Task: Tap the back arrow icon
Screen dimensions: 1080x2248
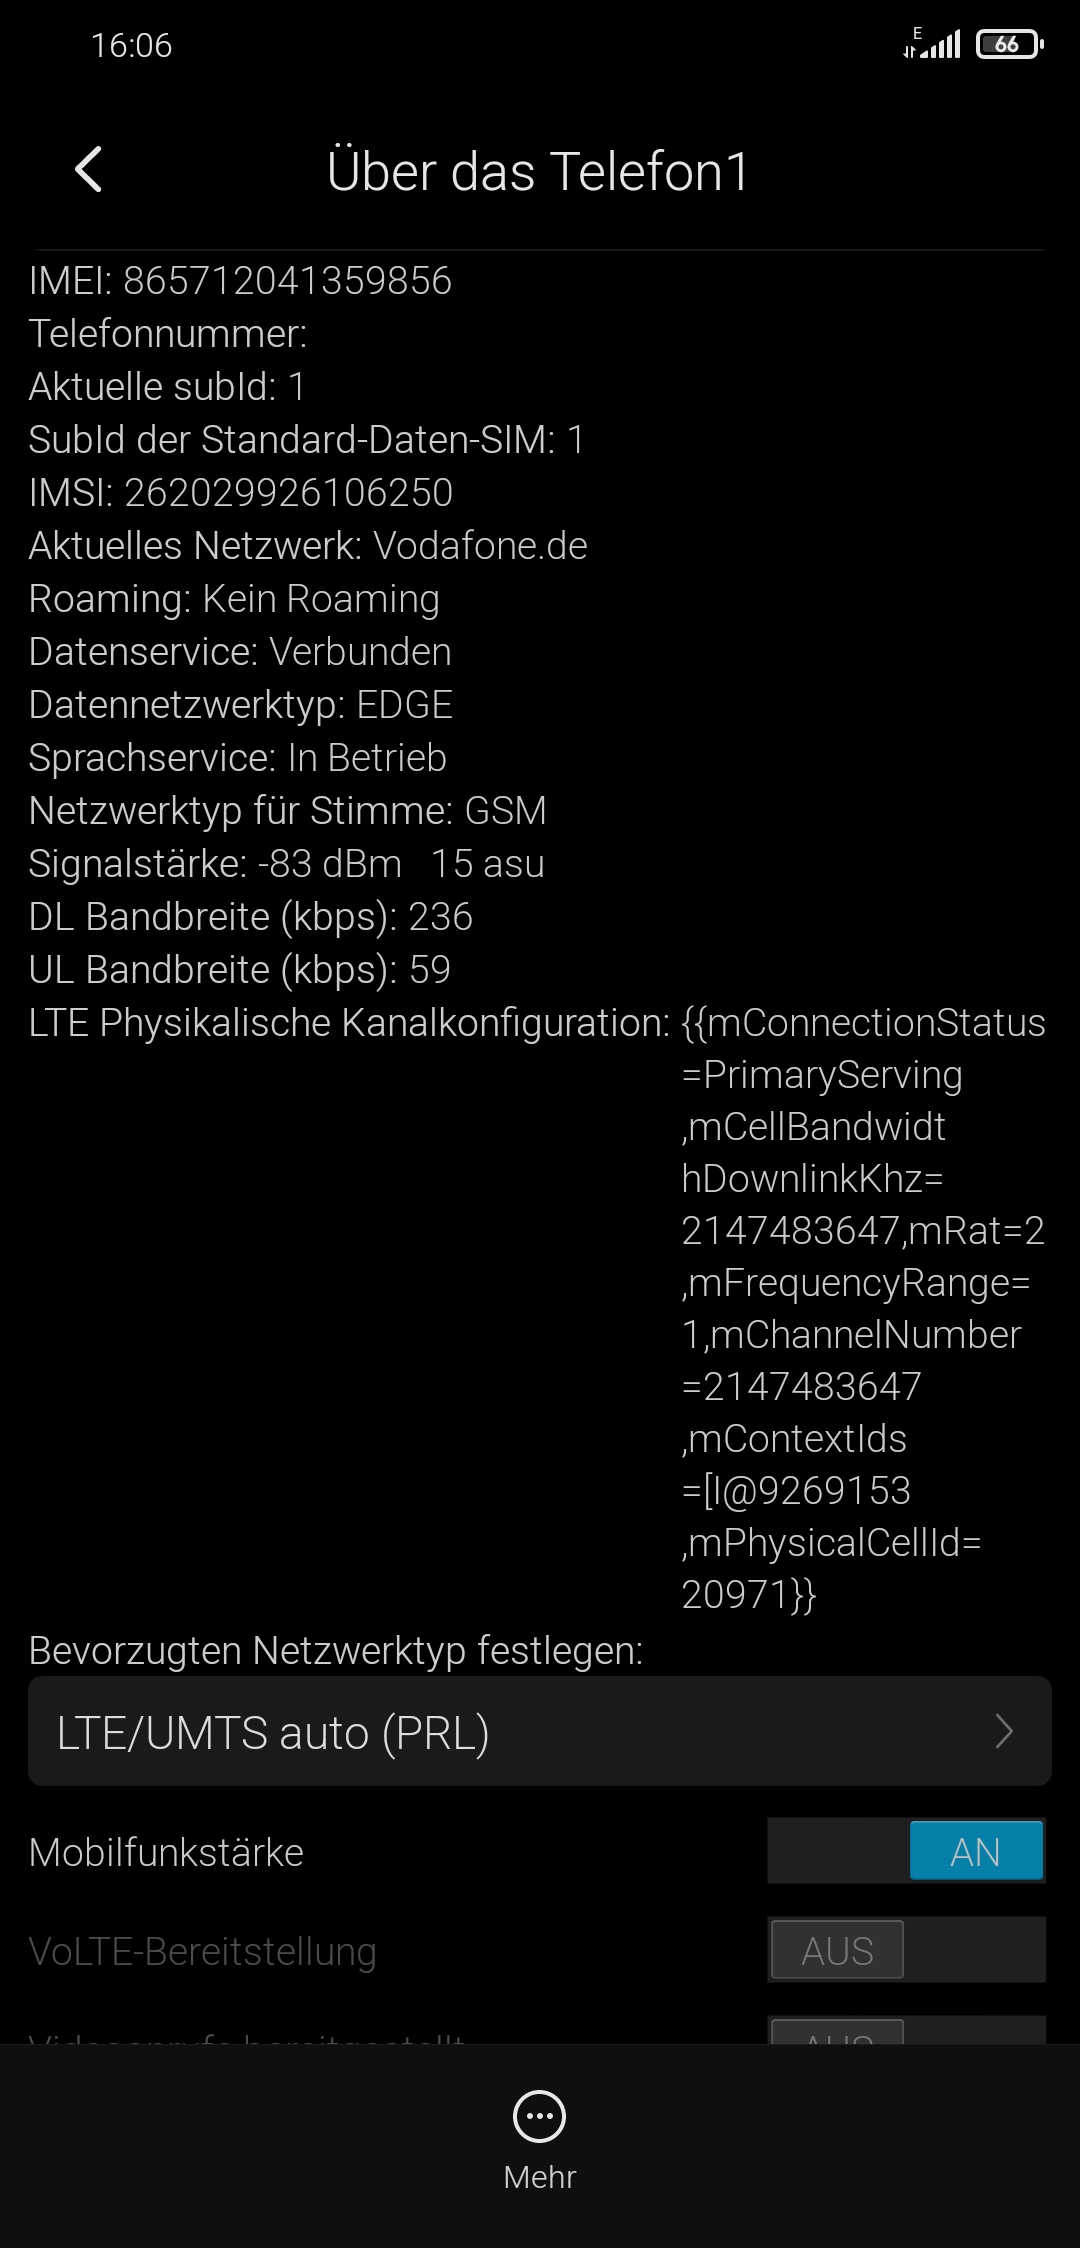Action: (89, 169)
